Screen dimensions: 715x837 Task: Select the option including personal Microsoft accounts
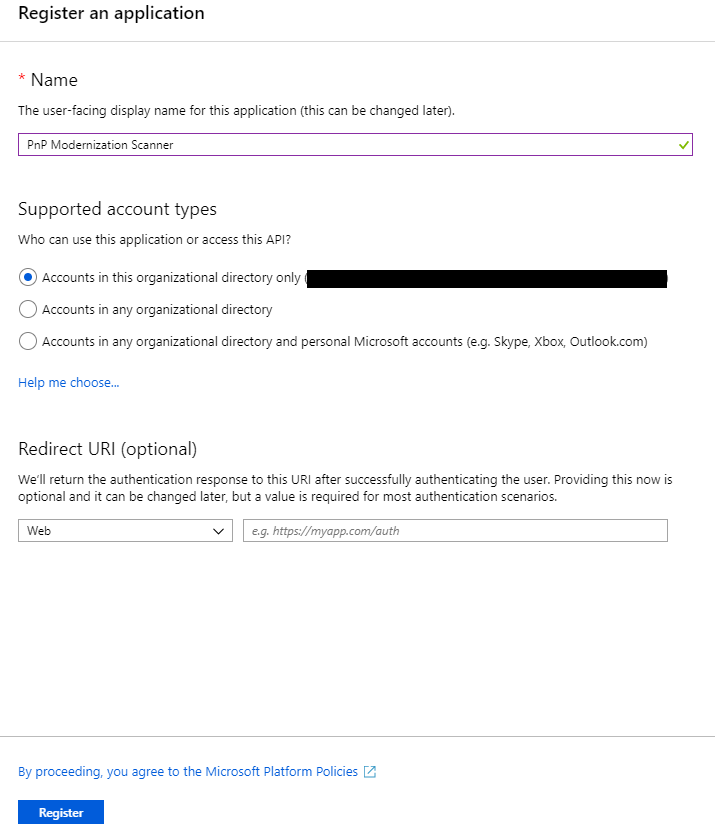[x=29, y=341]
